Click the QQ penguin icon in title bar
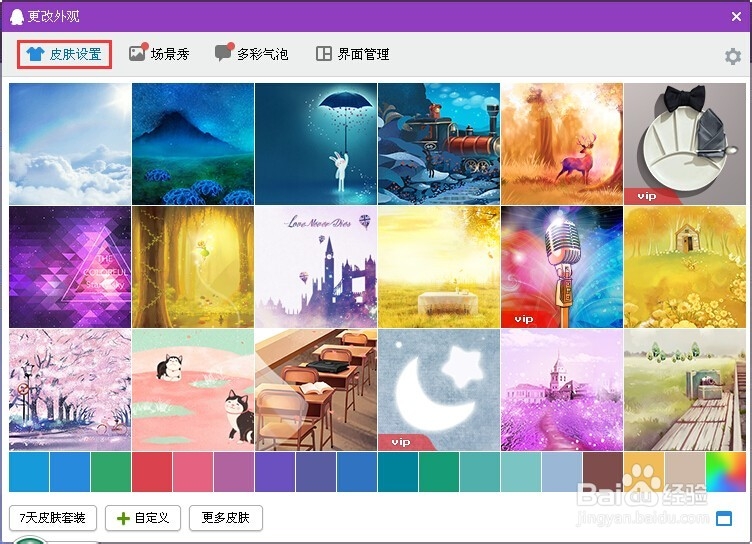Image resolution: width=752 pixels, height=544 pixels. [17, 17]
